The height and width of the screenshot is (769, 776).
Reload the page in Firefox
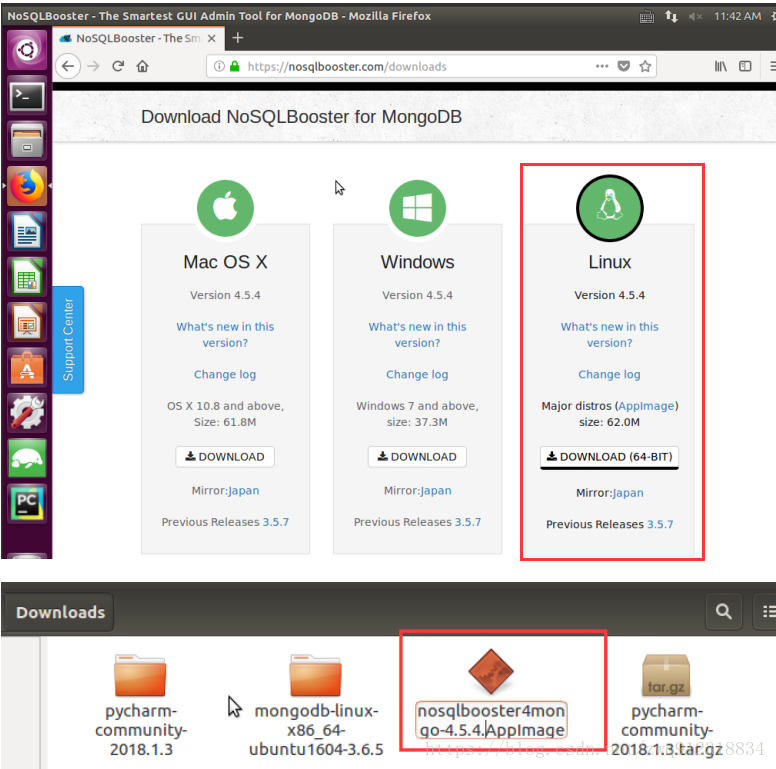(118, 66)
